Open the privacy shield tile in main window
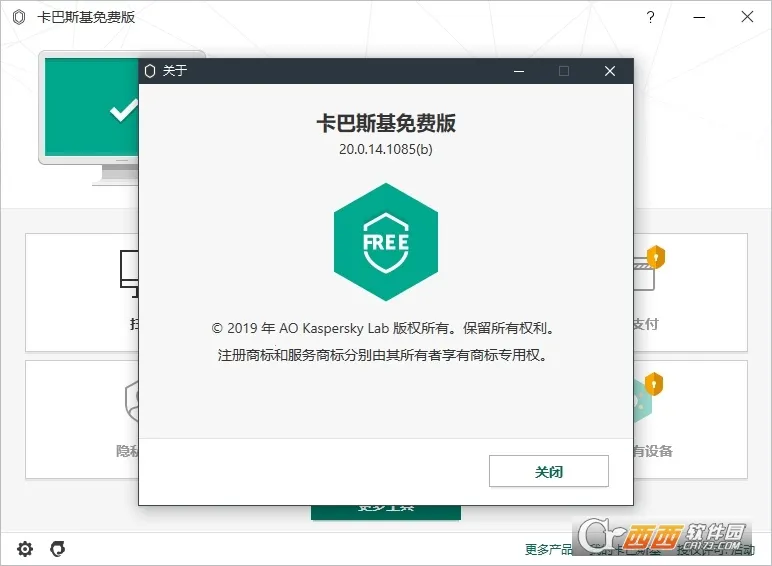This screenshot has height=566, width=772. pos(82,419)
